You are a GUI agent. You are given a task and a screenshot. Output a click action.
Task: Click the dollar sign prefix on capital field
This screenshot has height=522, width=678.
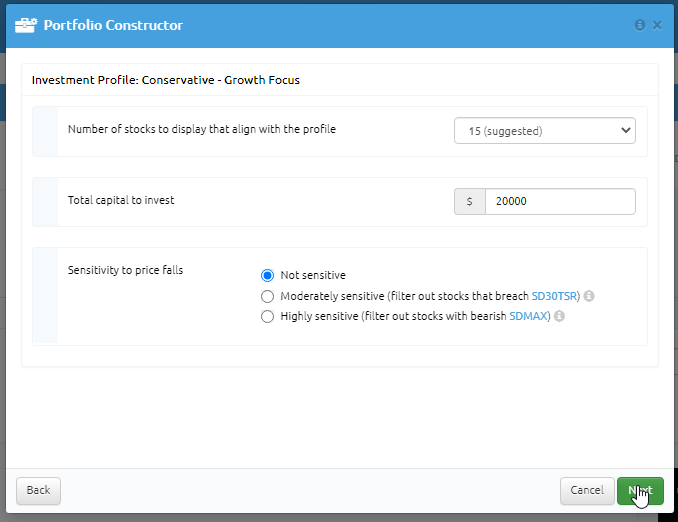pos(470,201)
